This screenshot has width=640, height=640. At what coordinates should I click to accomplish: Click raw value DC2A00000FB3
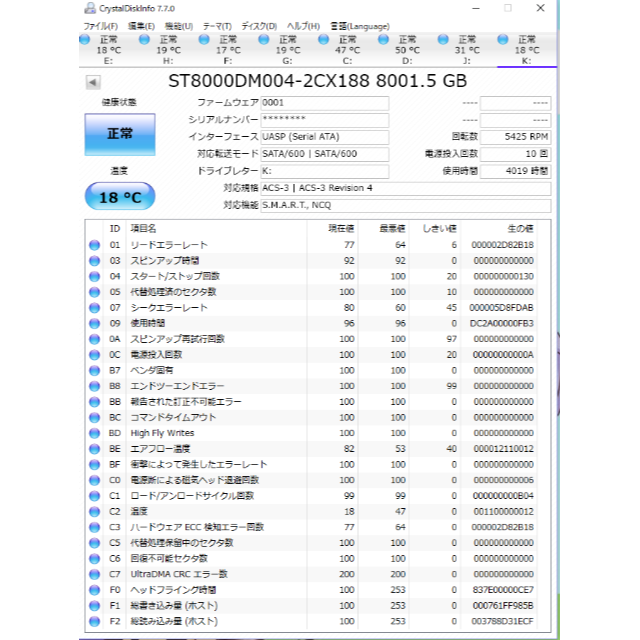[502, 323]
